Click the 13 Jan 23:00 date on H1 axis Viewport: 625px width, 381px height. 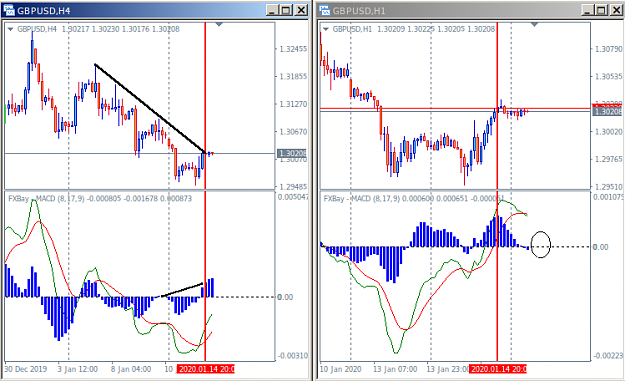pyautogui.click(x=448, y=369)
